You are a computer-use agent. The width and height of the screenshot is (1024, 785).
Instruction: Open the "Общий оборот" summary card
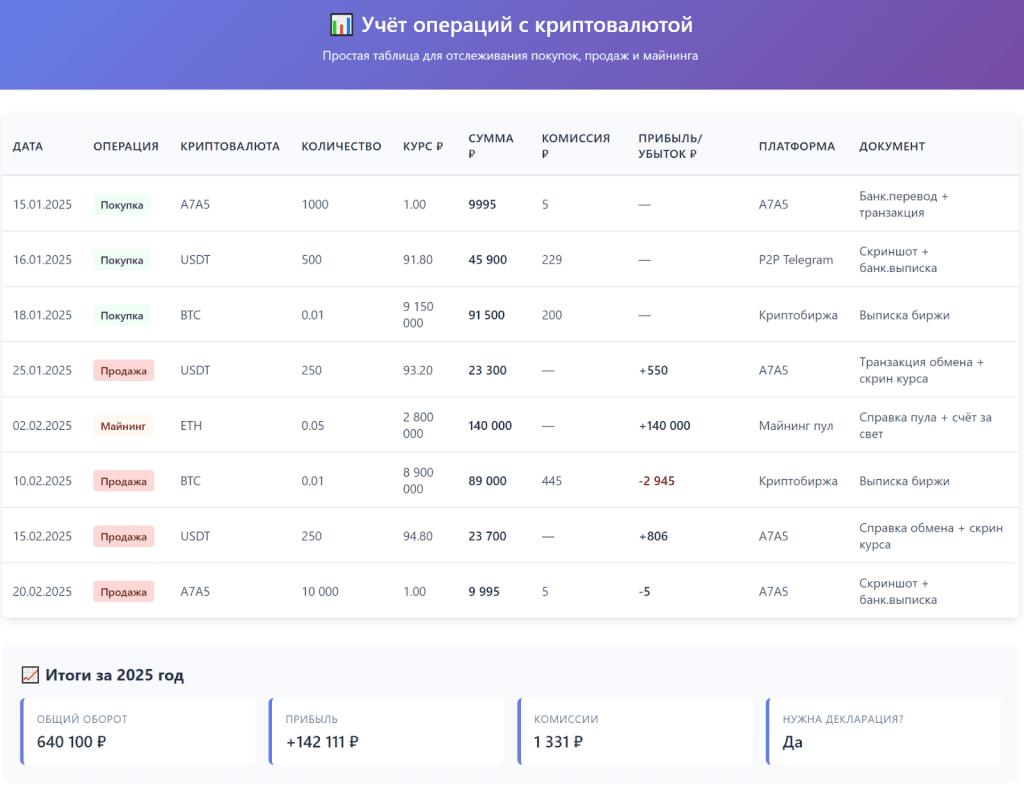click(138, 732)
